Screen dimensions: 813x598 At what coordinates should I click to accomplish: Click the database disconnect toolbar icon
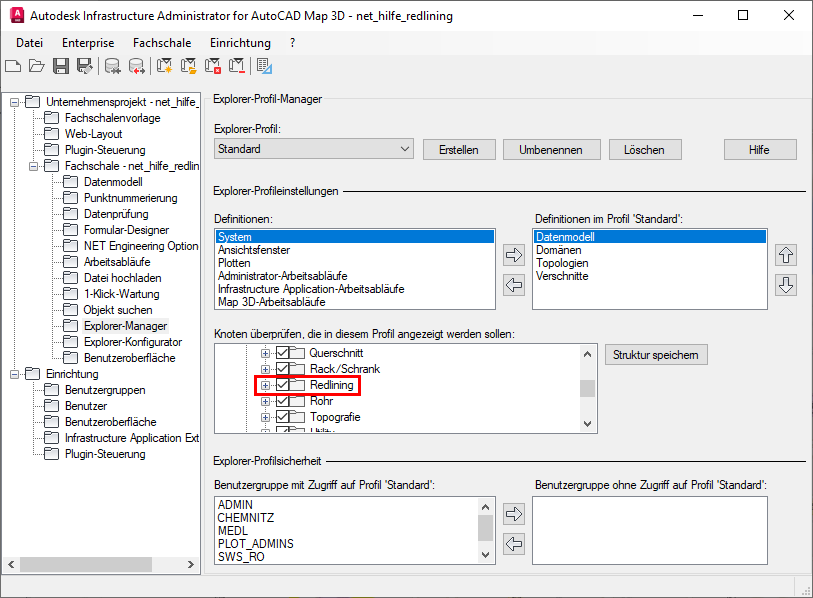pos(137,66)
